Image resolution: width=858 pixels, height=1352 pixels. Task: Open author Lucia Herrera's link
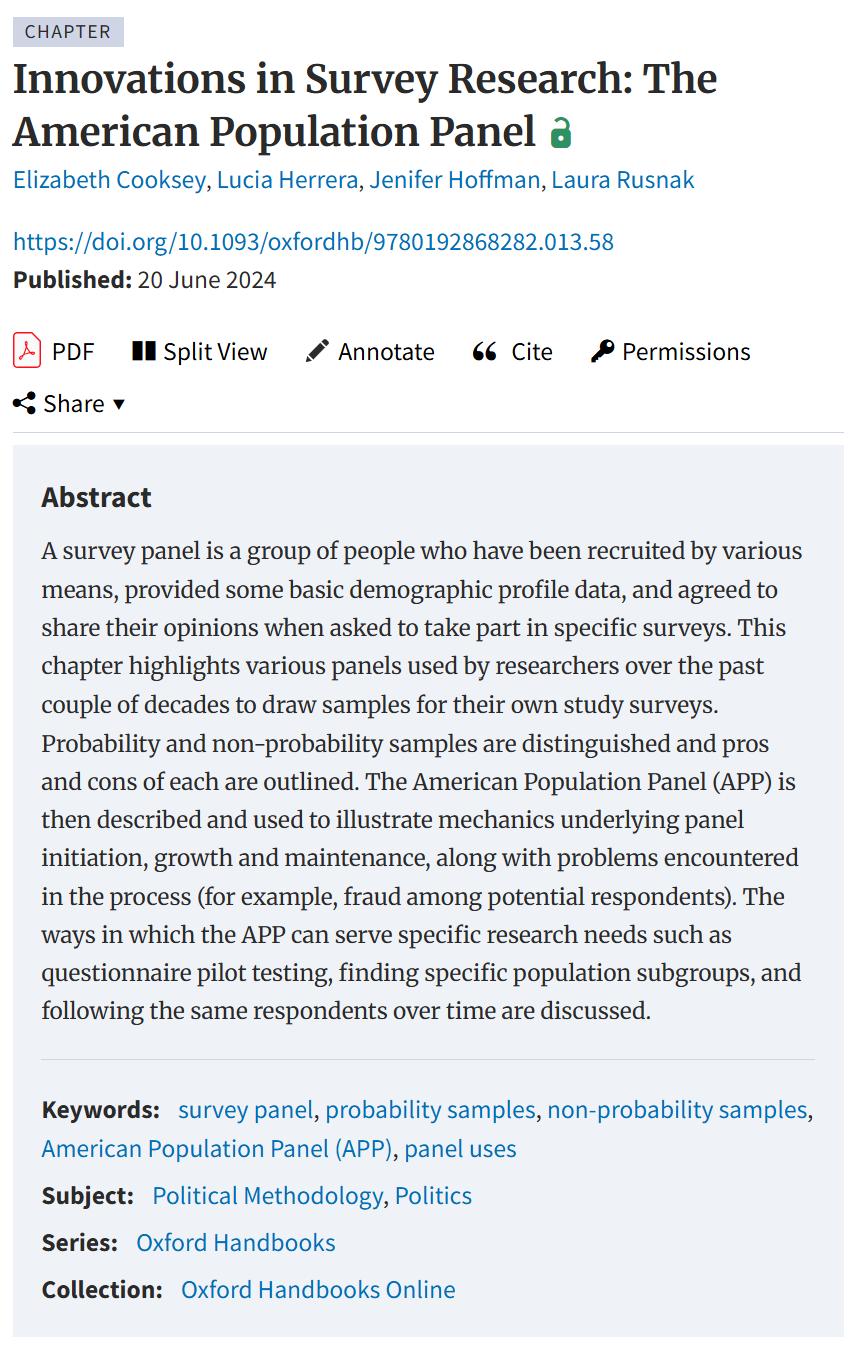288,180
